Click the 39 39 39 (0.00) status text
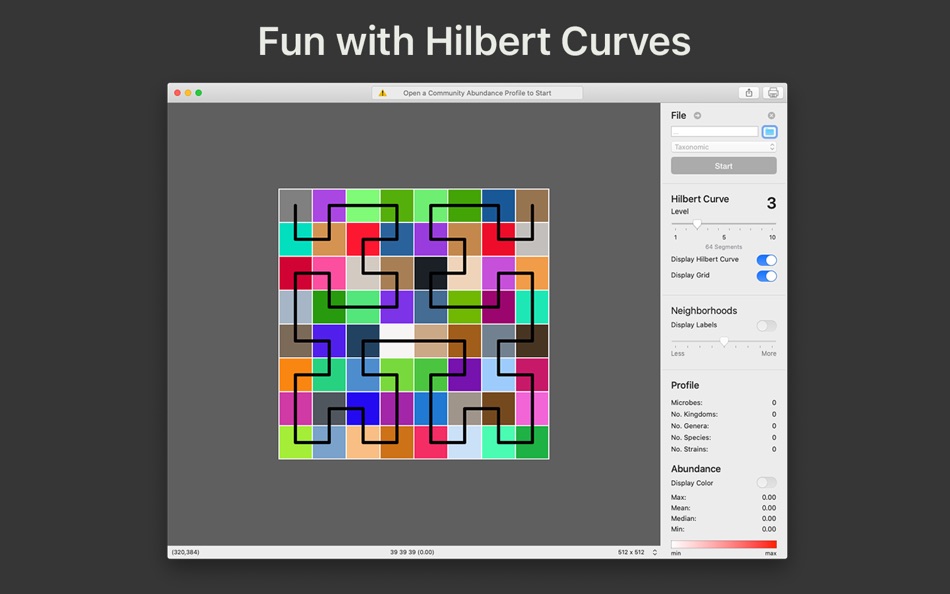This screenshot has height=594, width=950. click(412, 552)
